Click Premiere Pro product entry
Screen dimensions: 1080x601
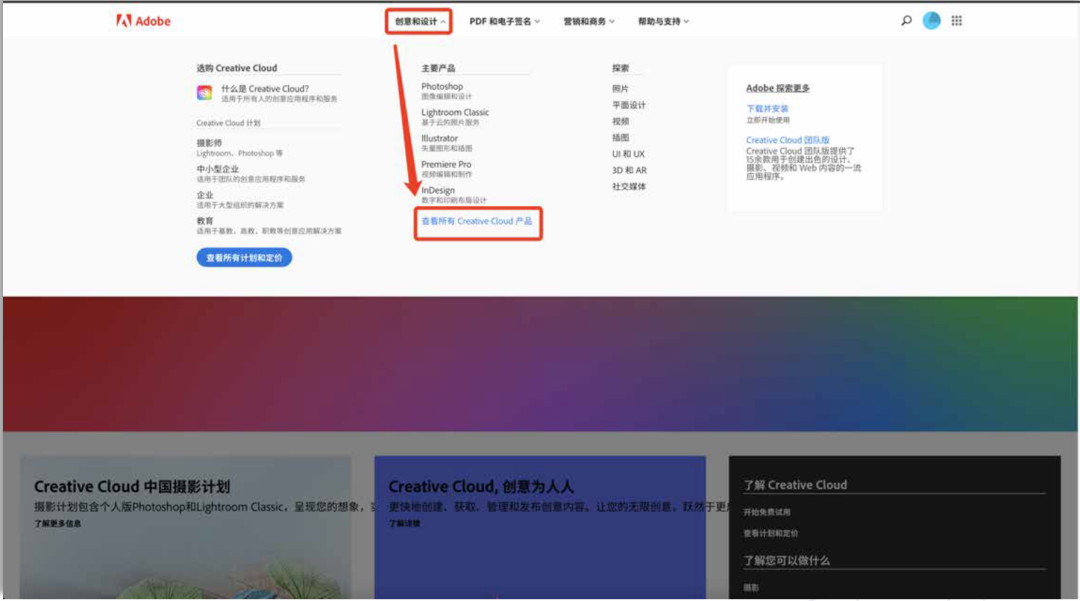pyautogui.click(x=446, y=164)
